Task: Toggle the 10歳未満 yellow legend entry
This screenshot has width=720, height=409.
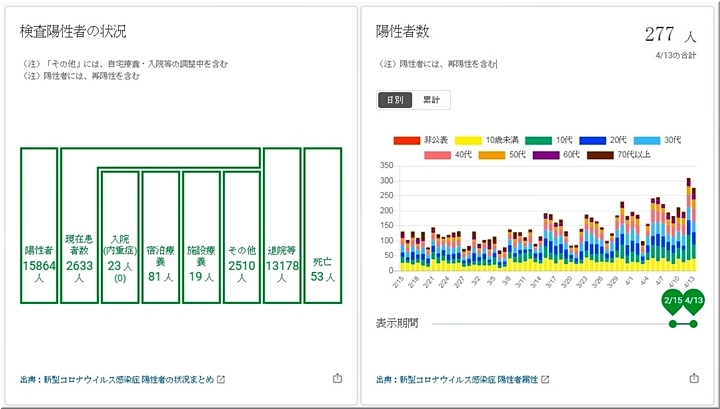Action: point(484,140)
